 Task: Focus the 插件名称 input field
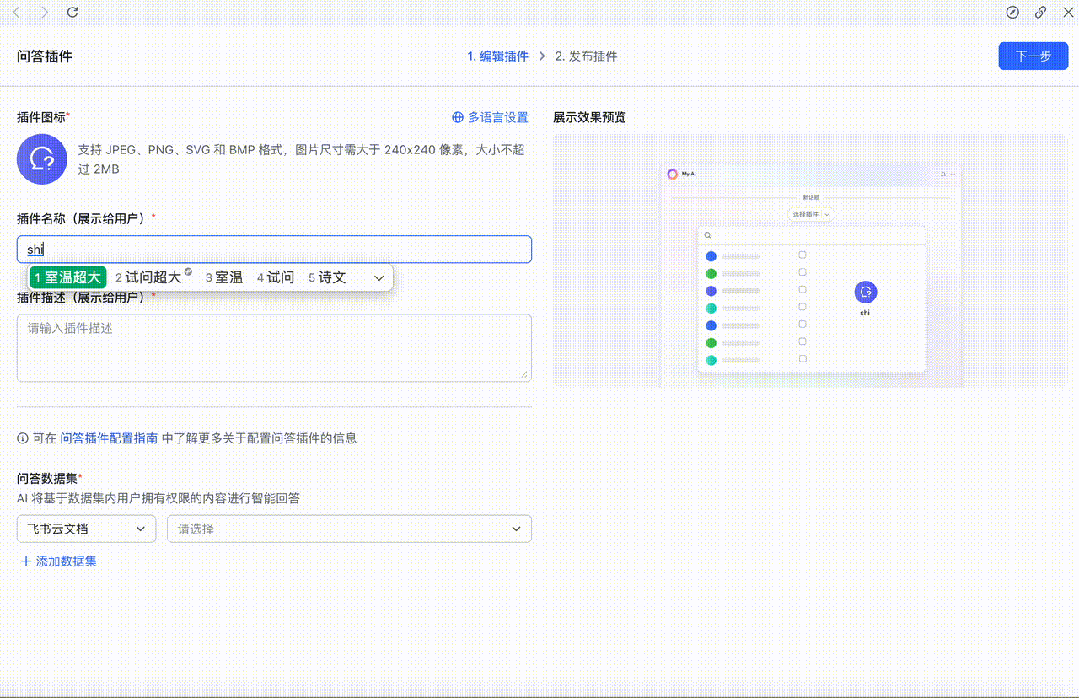coord(274,249)
